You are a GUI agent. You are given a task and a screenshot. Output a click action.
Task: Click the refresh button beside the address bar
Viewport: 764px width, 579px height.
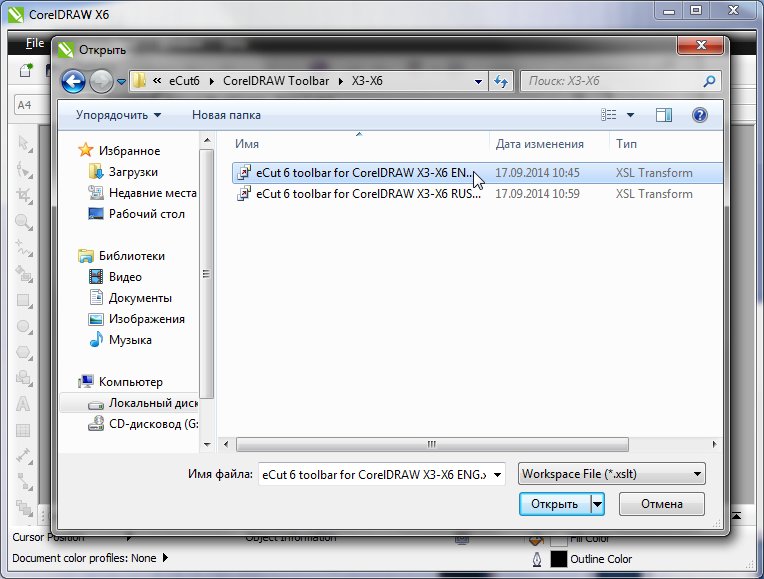pyautogui.click(x=501, y=81)
